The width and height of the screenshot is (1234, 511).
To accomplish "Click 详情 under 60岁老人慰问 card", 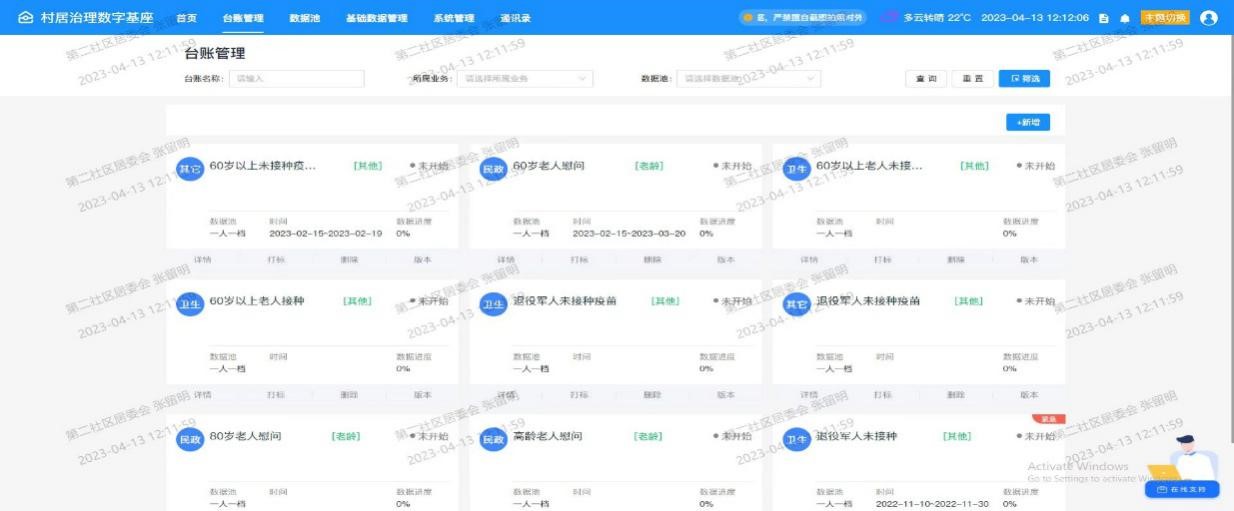I will (x=506, y=259).
